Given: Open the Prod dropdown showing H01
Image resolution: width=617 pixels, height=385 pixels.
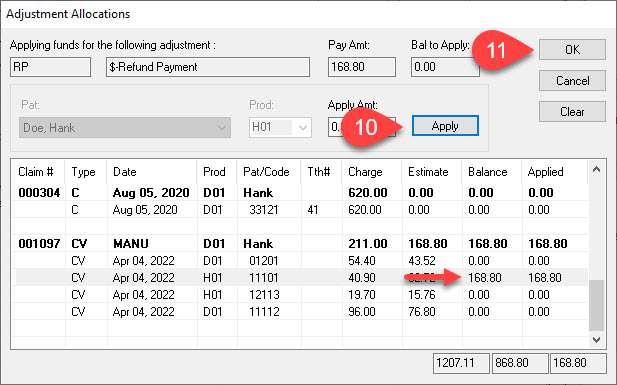Looking at the screenshot, I should [280, 128].
